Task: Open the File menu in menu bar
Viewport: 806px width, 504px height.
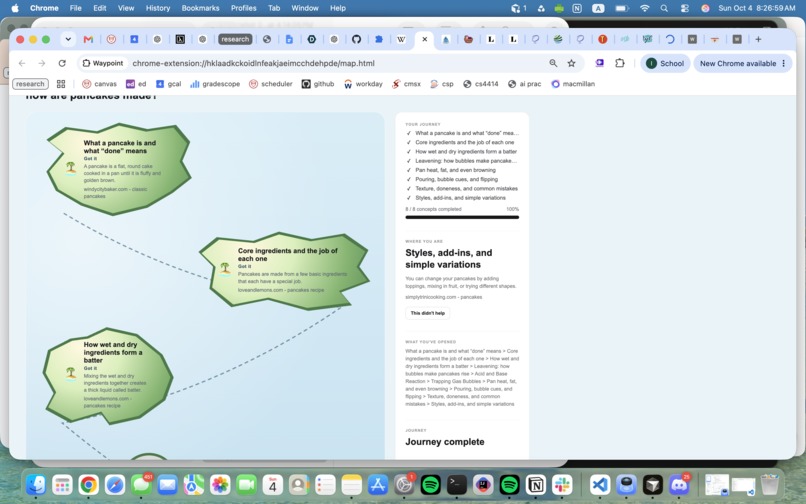Action: [76, 8]
